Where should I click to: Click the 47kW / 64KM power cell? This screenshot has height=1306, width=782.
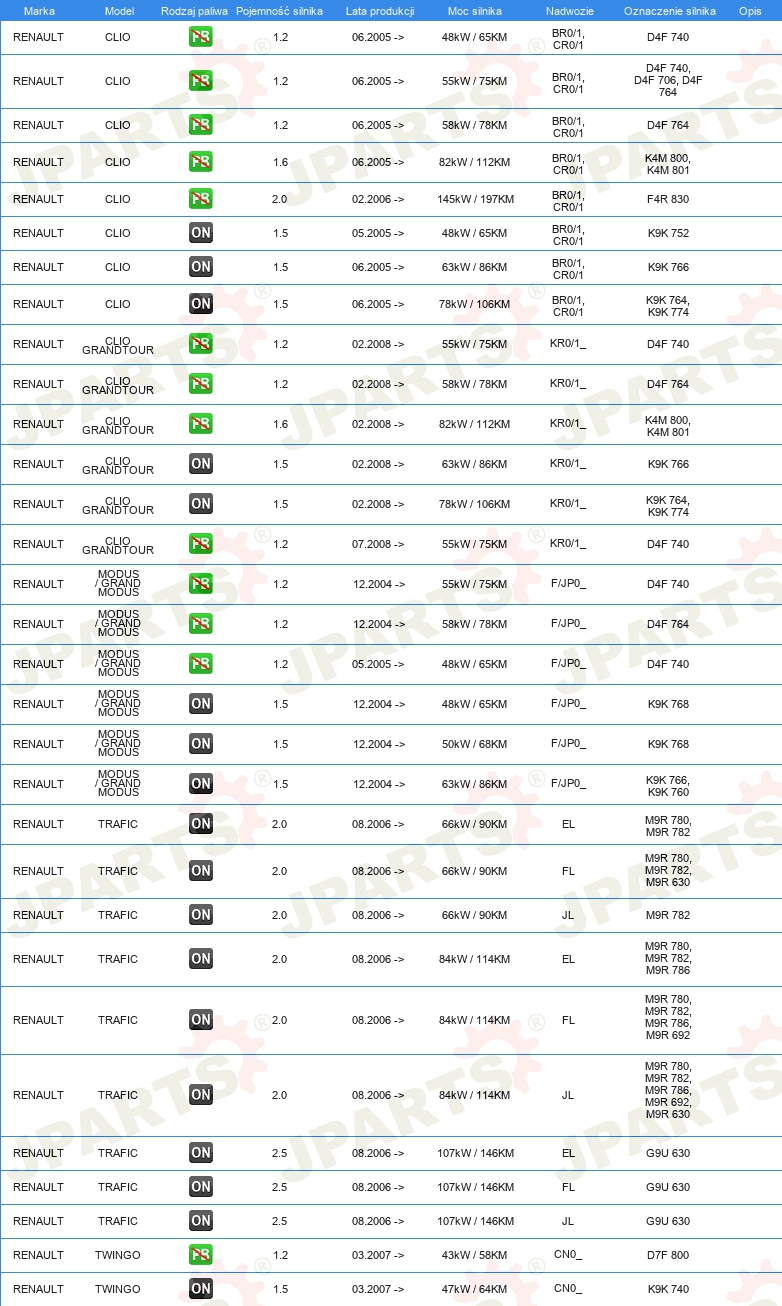click(475, 1289)
